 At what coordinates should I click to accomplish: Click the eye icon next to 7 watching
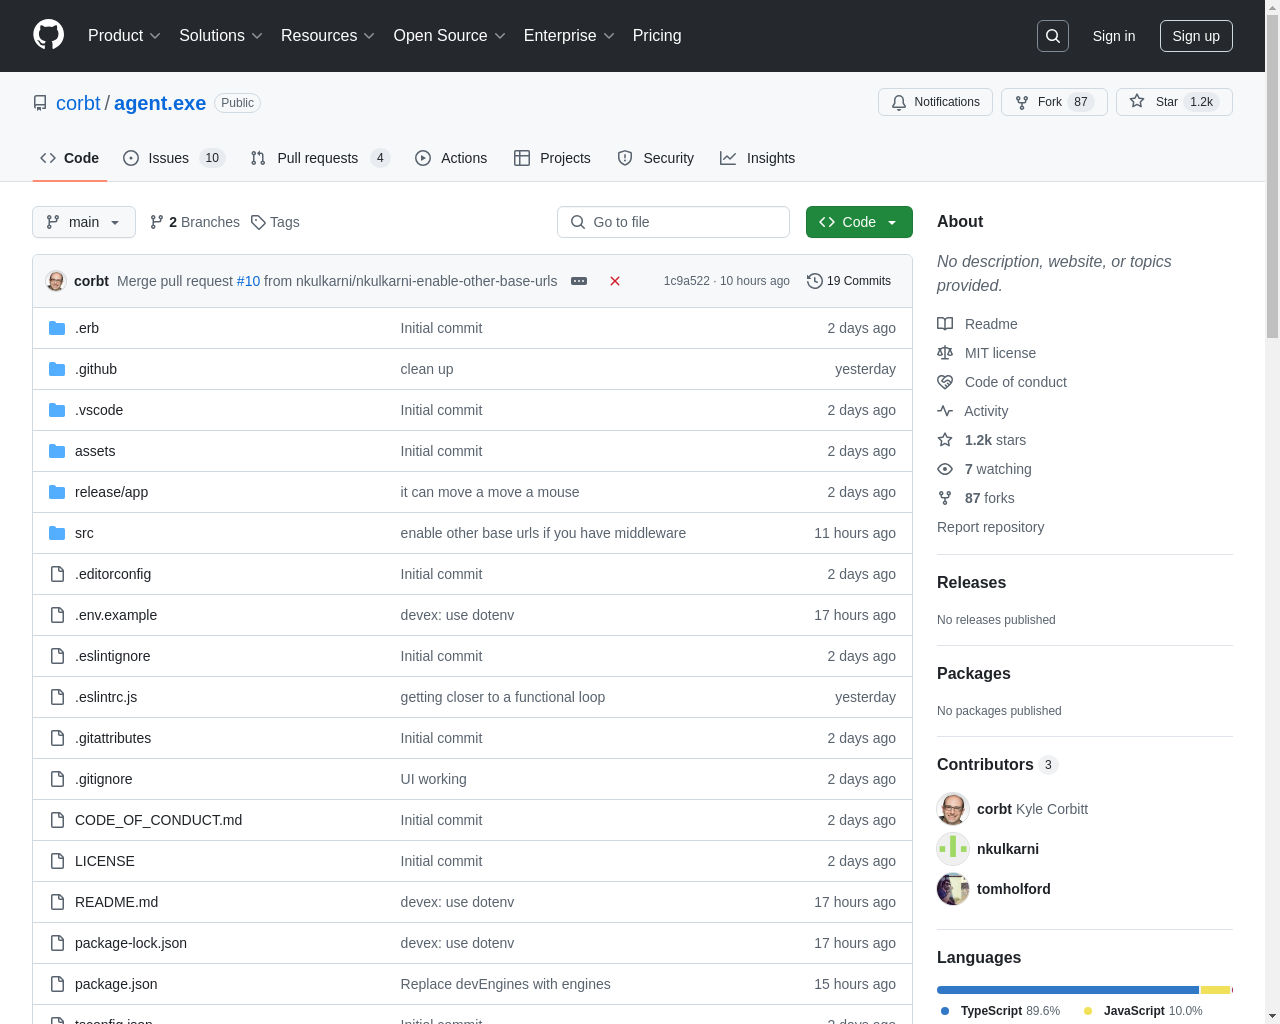[x=945, y=469]
